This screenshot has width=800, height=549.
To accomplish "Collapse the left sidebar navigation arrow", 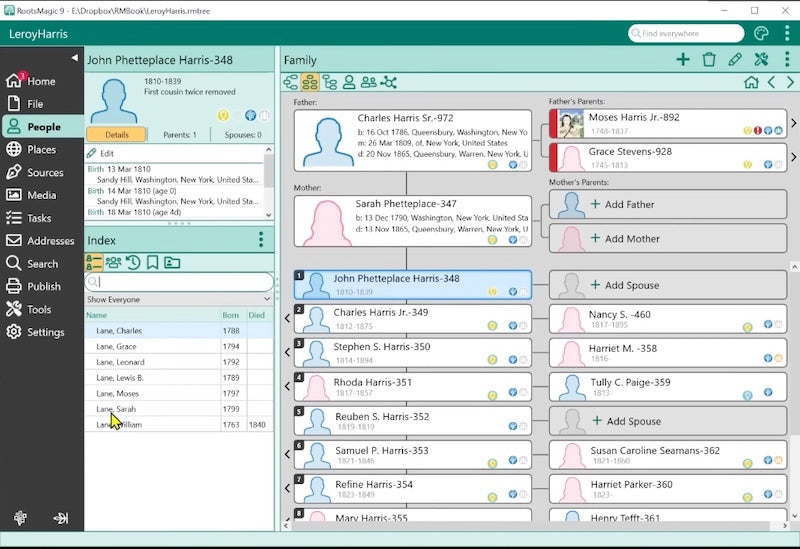I will (x=75, y=58).
